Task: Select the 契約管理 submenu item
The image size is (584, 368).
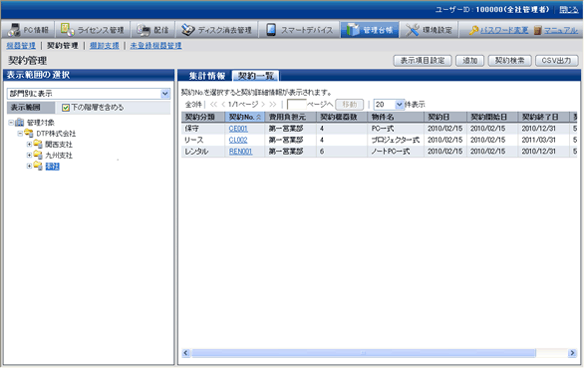Action: [x=63, y=45]
